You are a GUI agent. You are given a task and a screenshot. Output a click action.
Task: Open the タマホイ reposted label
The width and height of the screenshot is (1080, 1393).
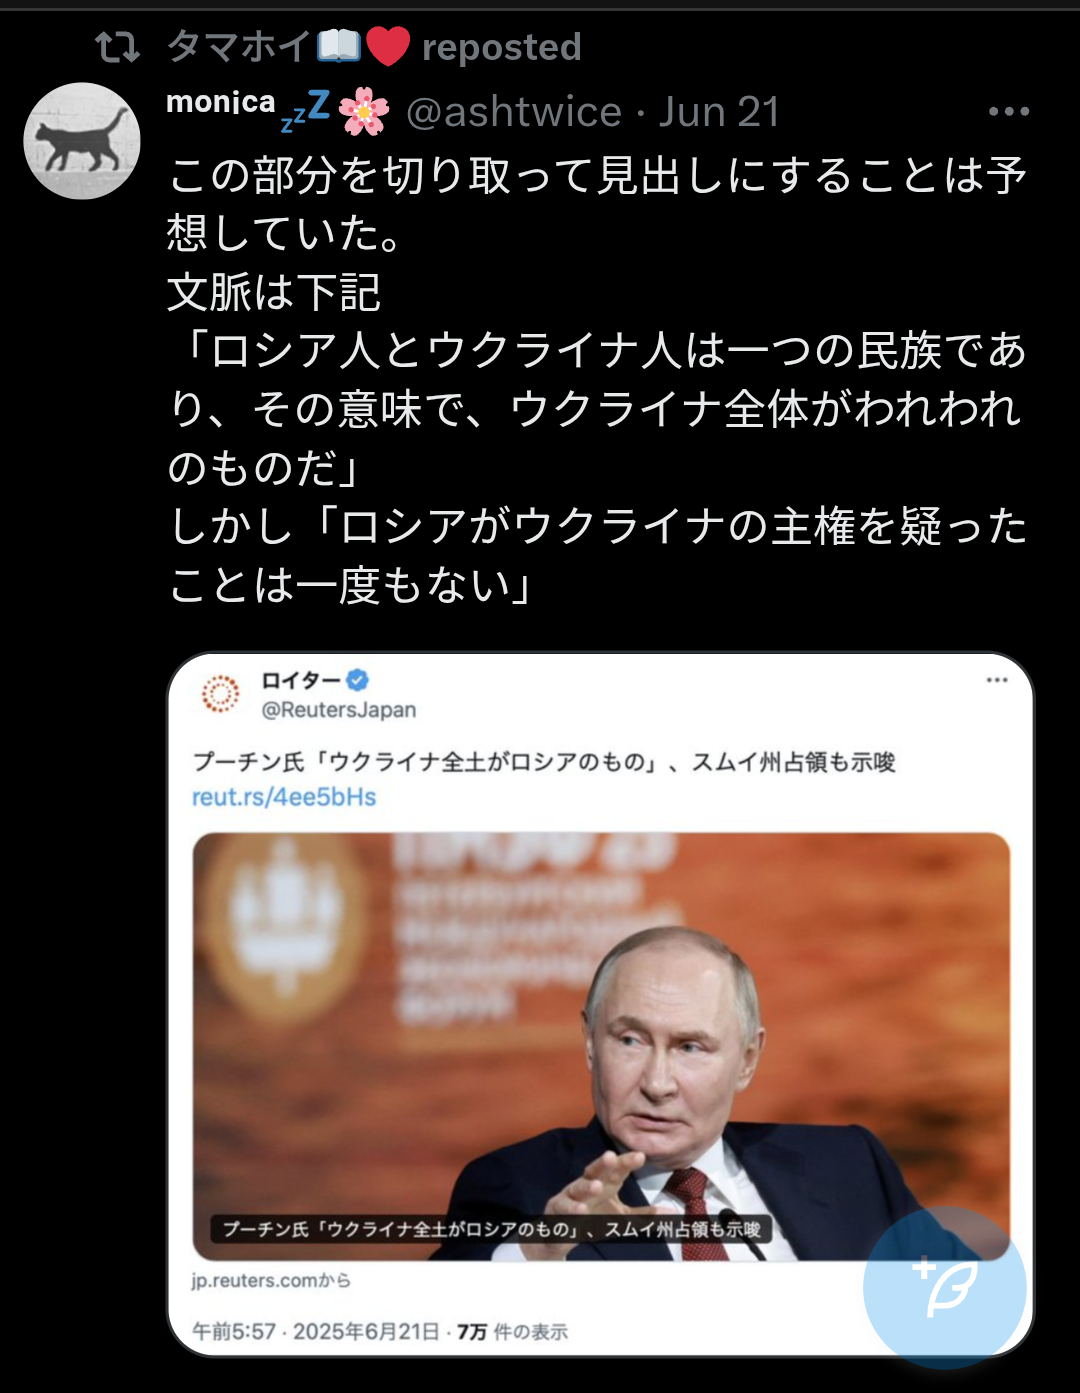pos(374,47)
